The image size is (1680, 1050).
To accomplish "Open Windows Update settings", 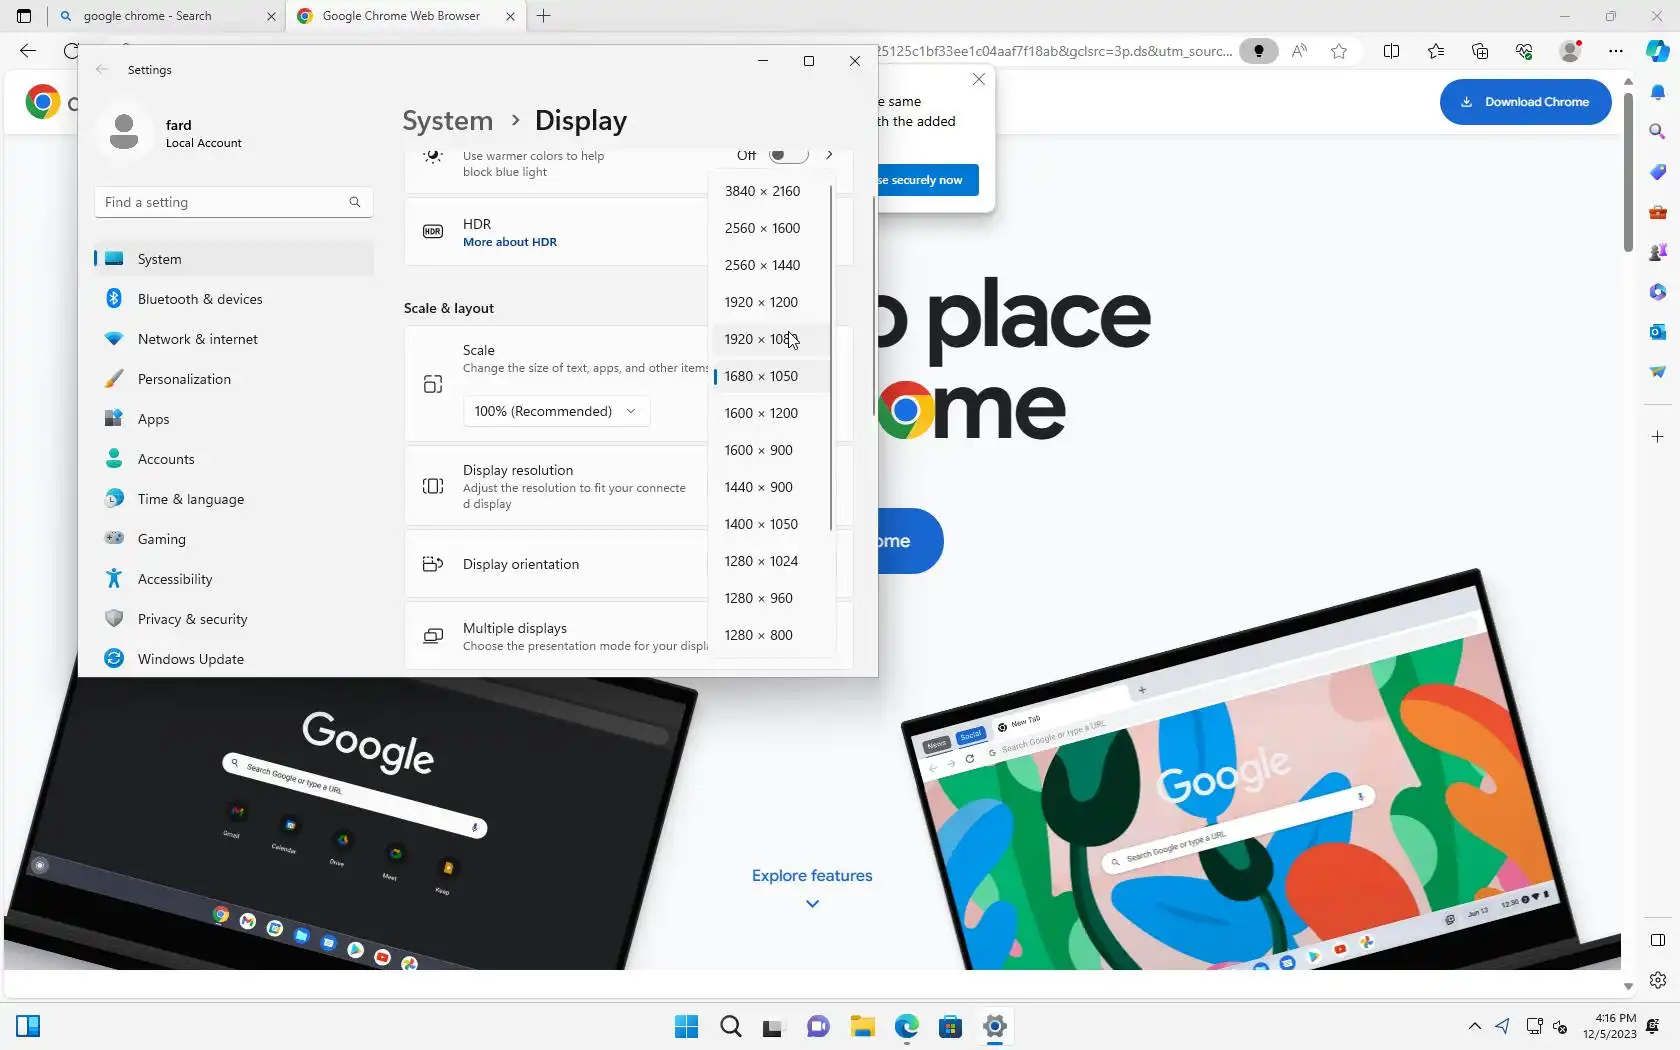I will [234, 659].
